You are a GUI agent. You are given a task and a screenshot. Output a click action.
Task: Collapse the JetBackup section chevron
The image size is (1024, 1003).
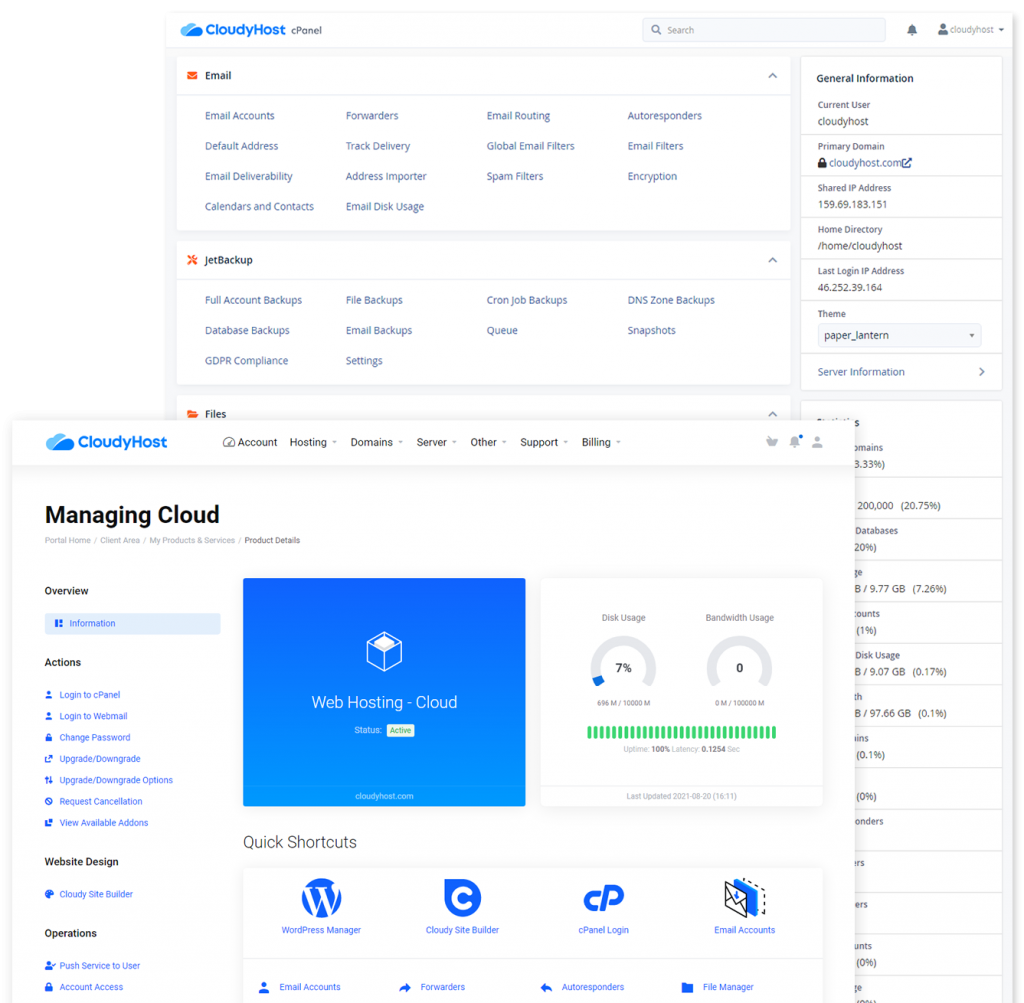(x=773, y=260)
